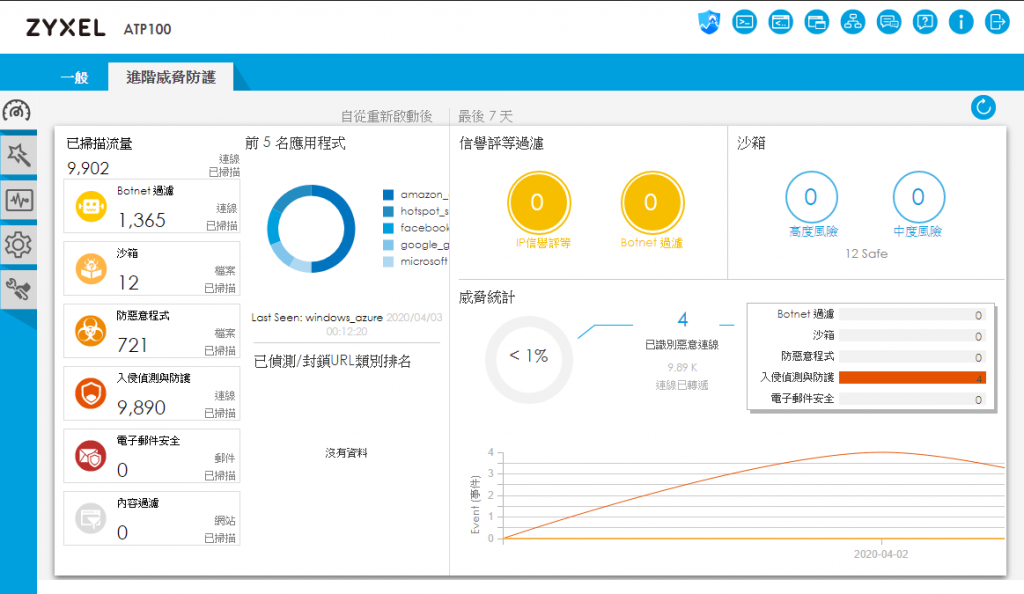Open the site map network icon
The width and height of the screenshot is (1024, 594).
coord(852,22)
